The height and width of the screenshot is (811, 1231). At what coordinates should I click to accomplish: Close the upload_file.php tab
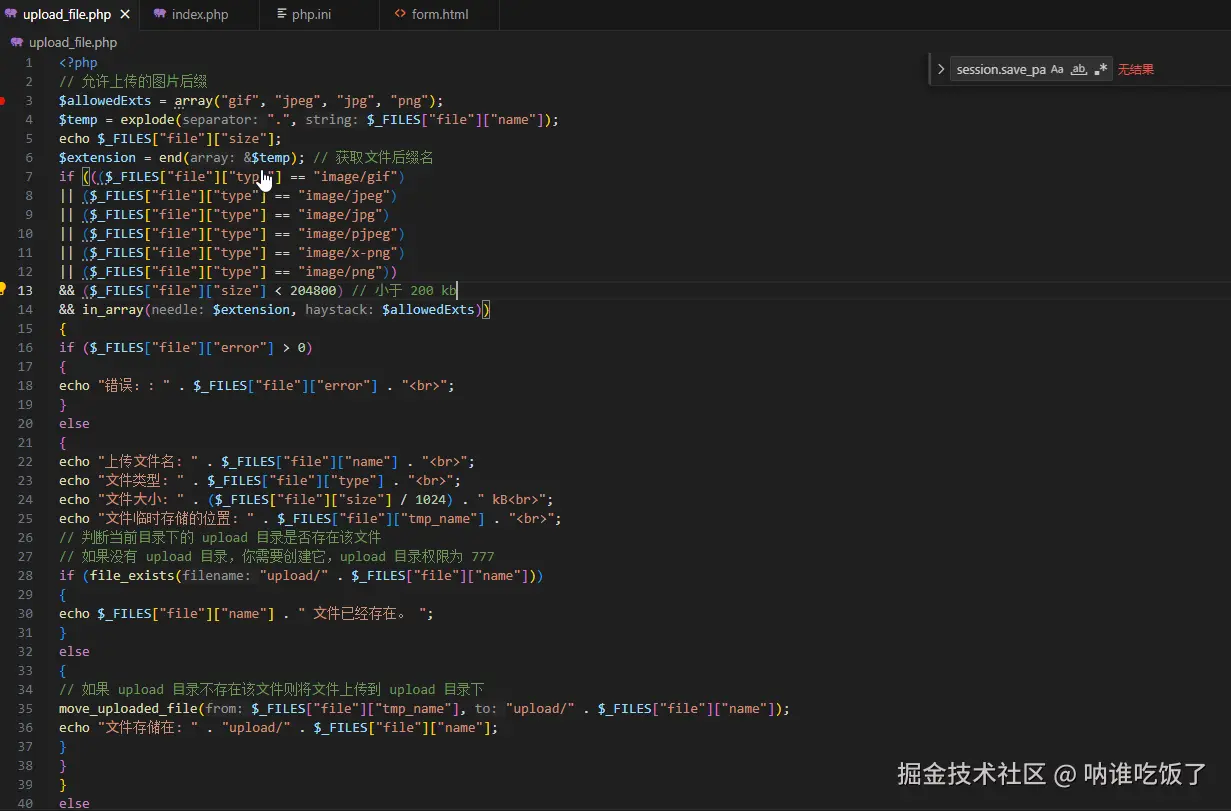point(125,14)
